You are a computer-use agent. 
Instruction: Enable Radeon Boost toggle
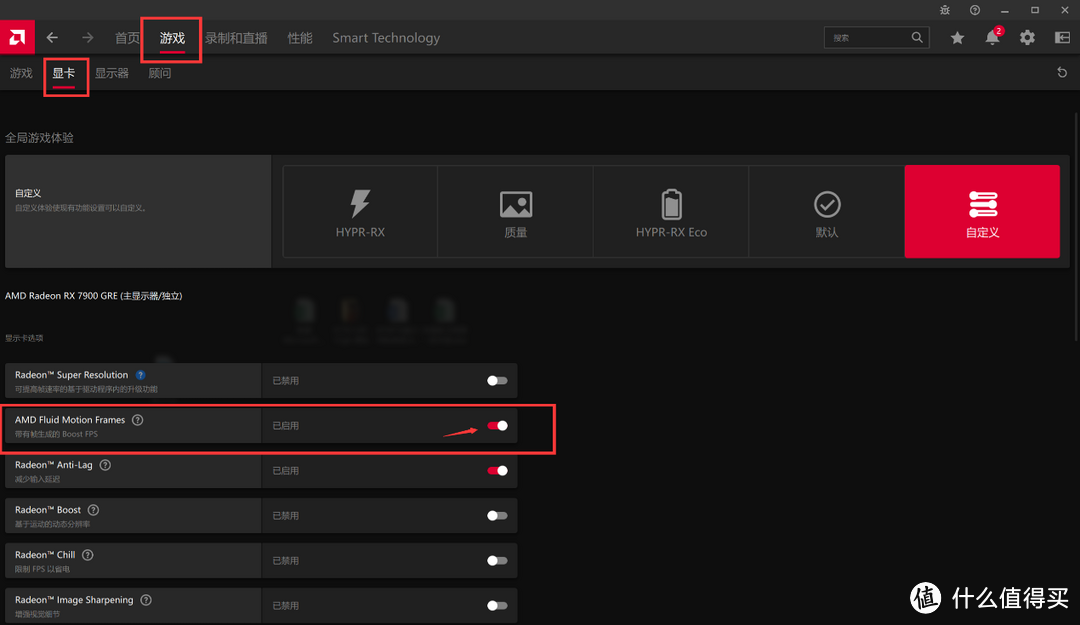497,515
